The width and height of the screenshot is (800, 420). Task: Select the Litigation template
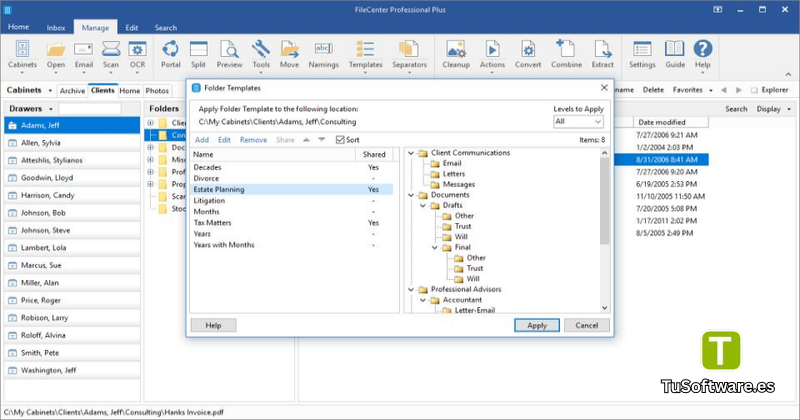point(291,201)
